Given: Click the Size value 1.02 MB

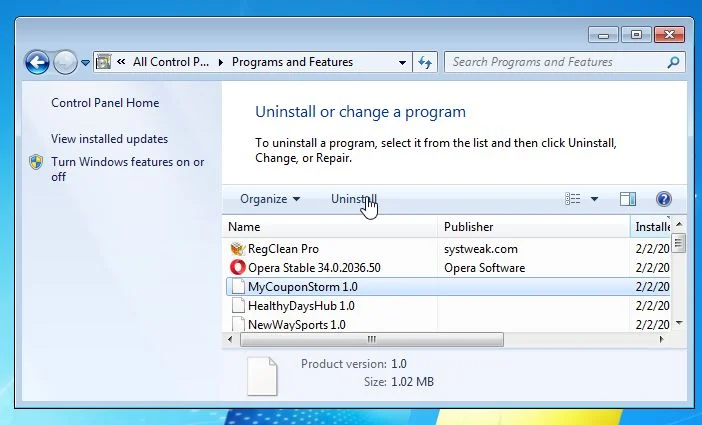Looking at the screenshot, I should click(x=412, y=382).
